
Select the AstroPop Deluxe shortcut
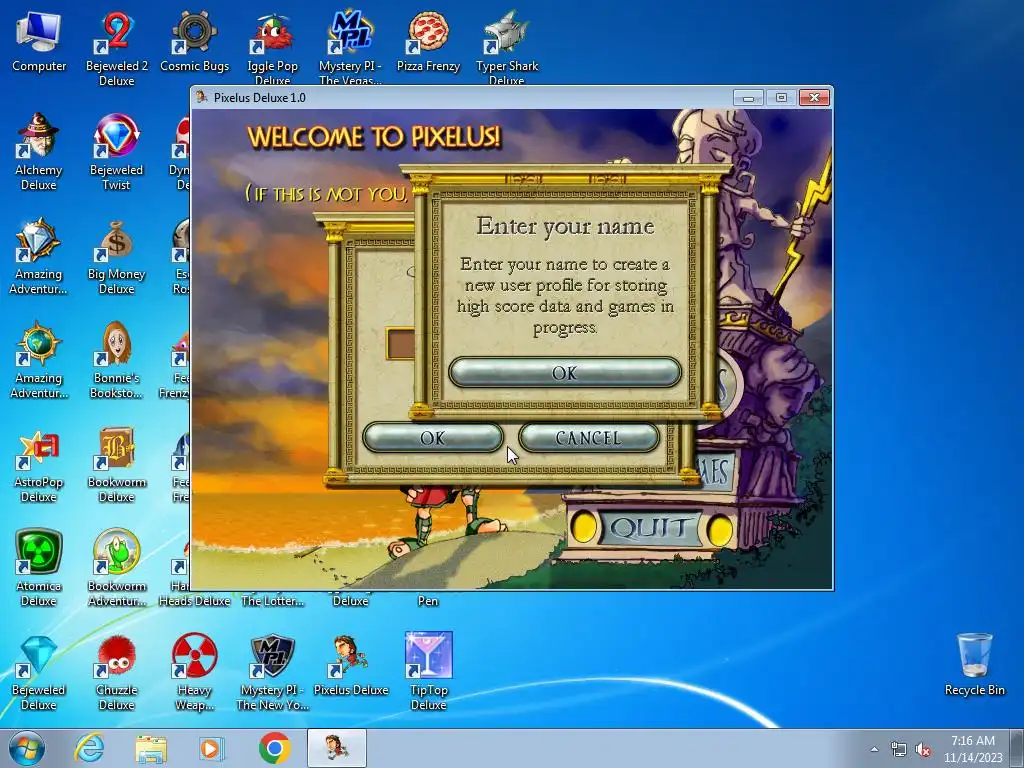(39, 465)
